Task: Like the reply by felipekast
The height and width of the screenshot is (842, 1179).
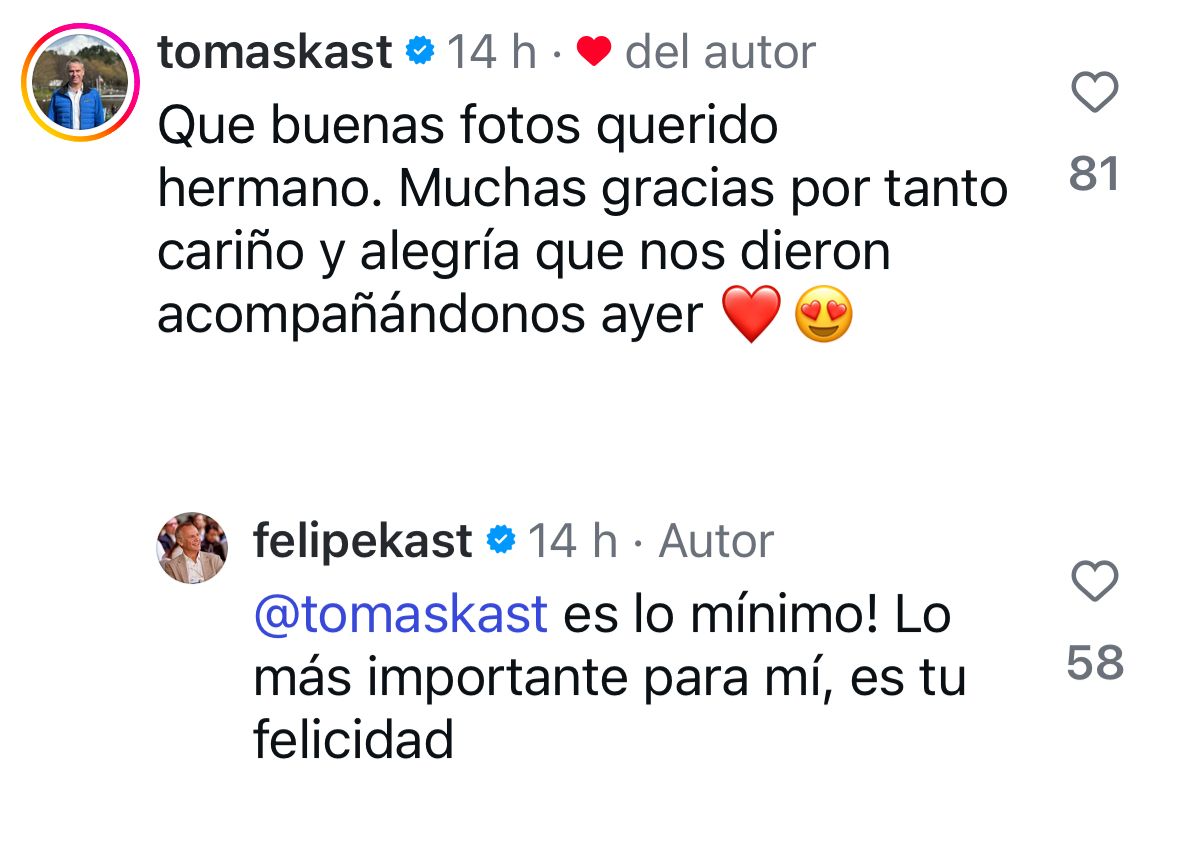Action: click(1094, 582)
